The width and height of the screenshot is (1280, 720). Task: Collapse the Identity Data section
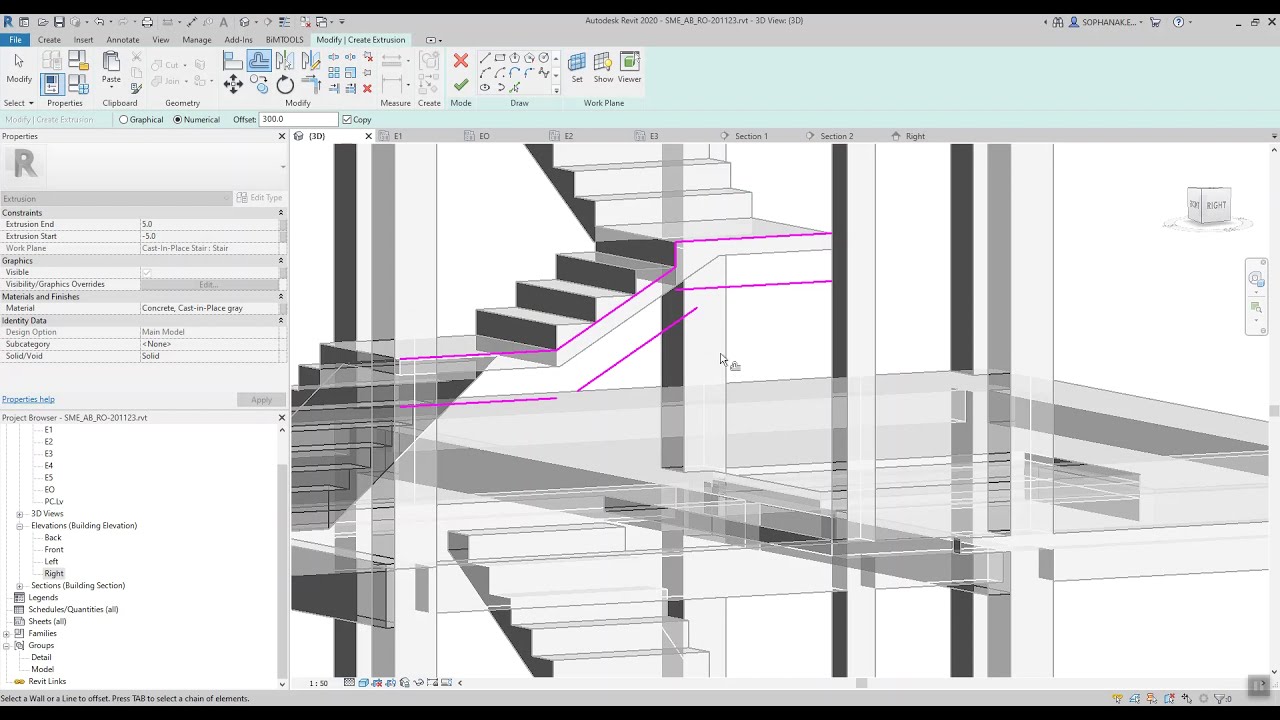point(280,321)
